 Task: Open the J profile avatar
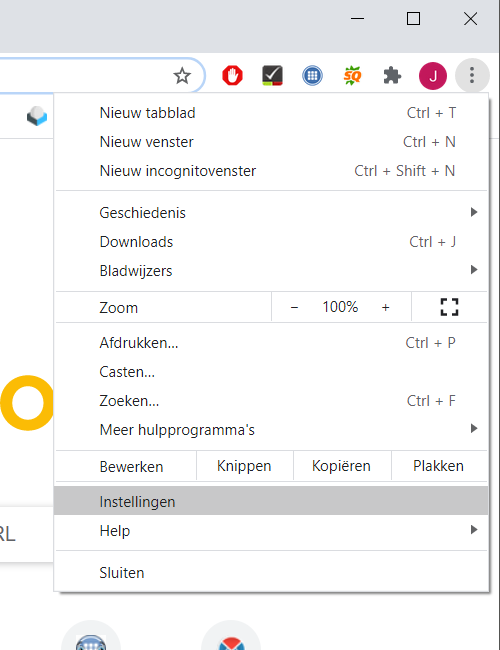(x=433, y=76)
